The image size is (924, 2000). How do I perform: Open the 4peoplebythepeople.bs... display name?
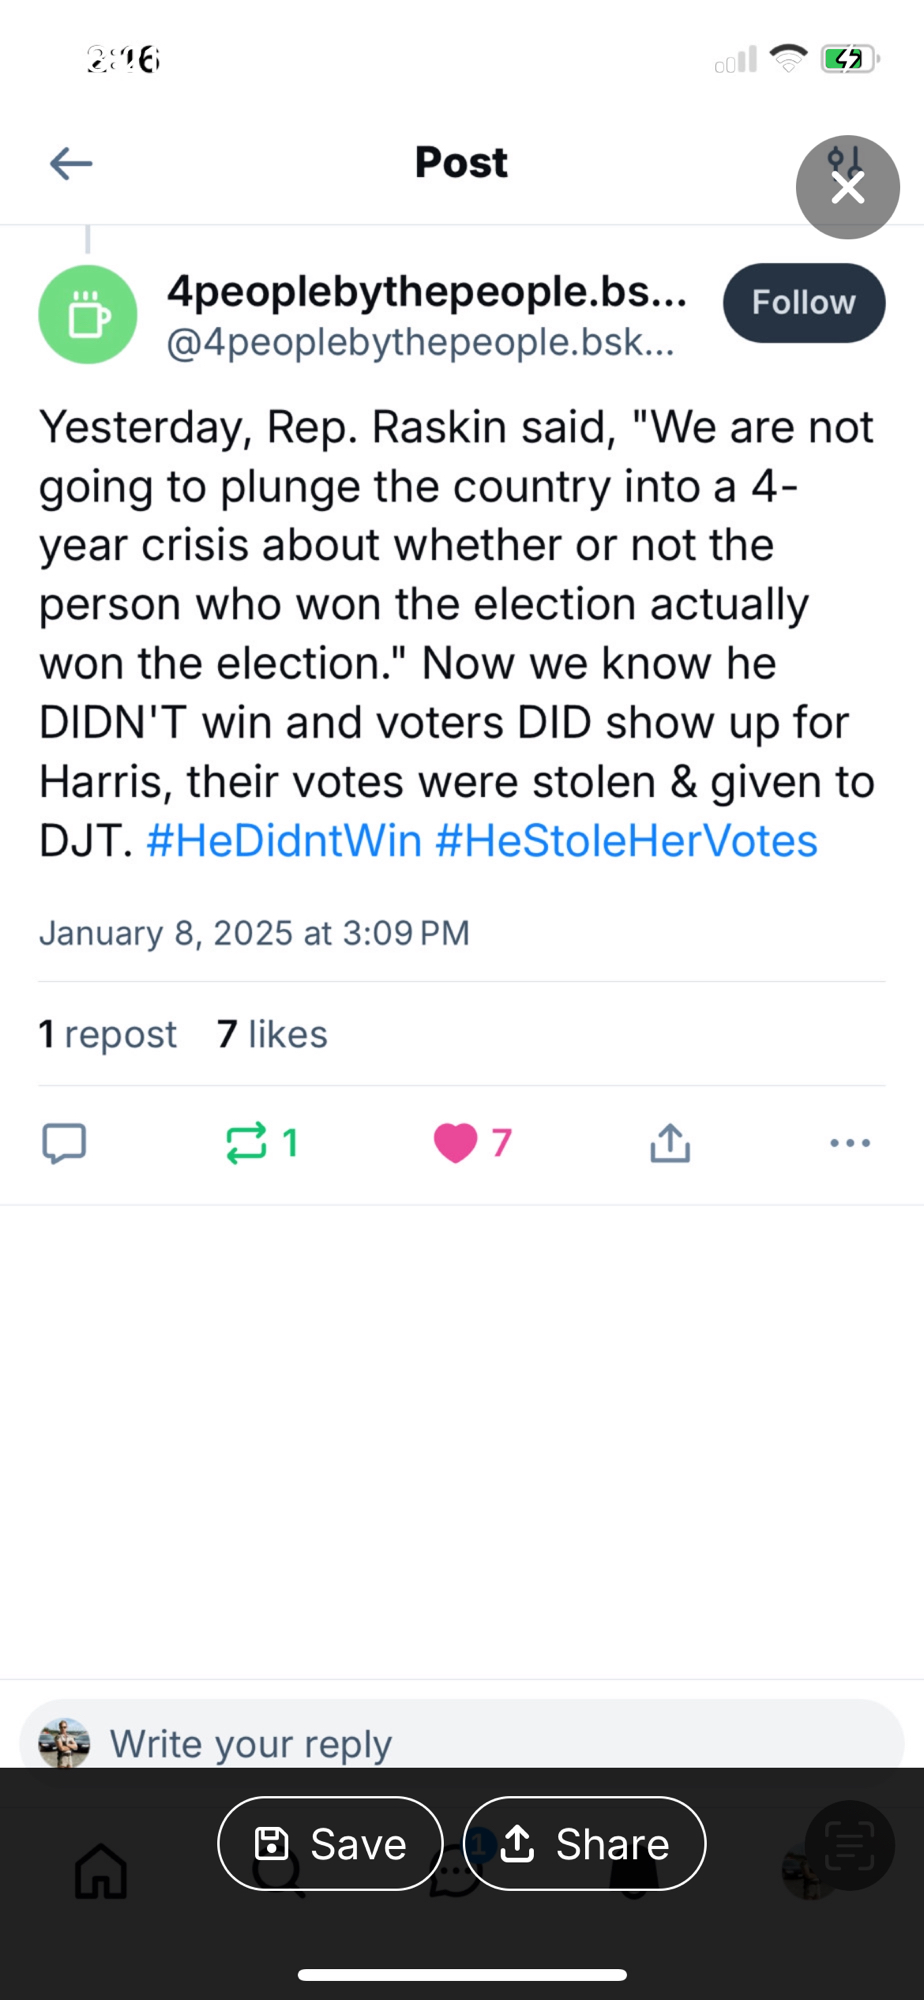[427, 291]
